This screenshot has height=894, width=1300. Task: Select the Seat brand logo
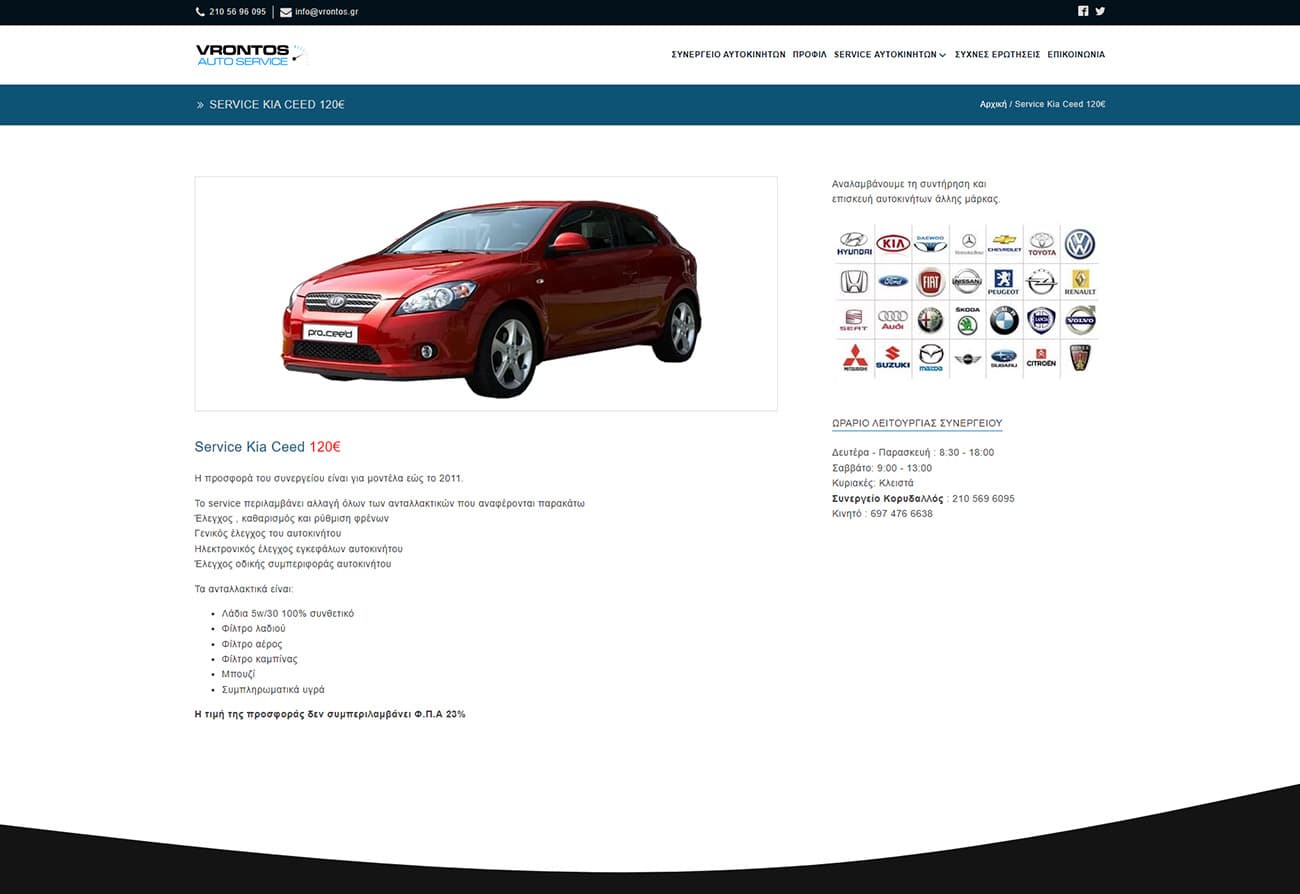point(854,321)
